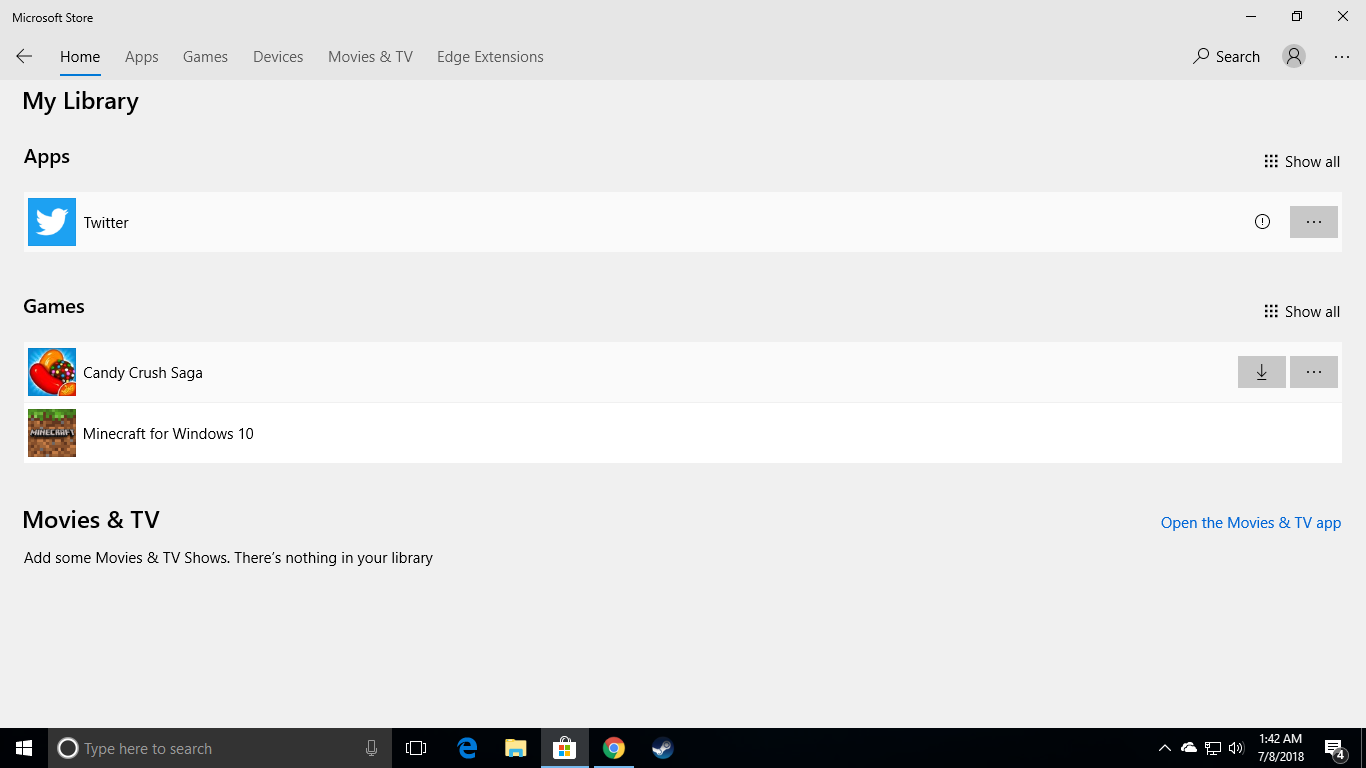Restore down the Microsoft Store window
The image size is (1366, 768).
click(x=1297, y=16)
